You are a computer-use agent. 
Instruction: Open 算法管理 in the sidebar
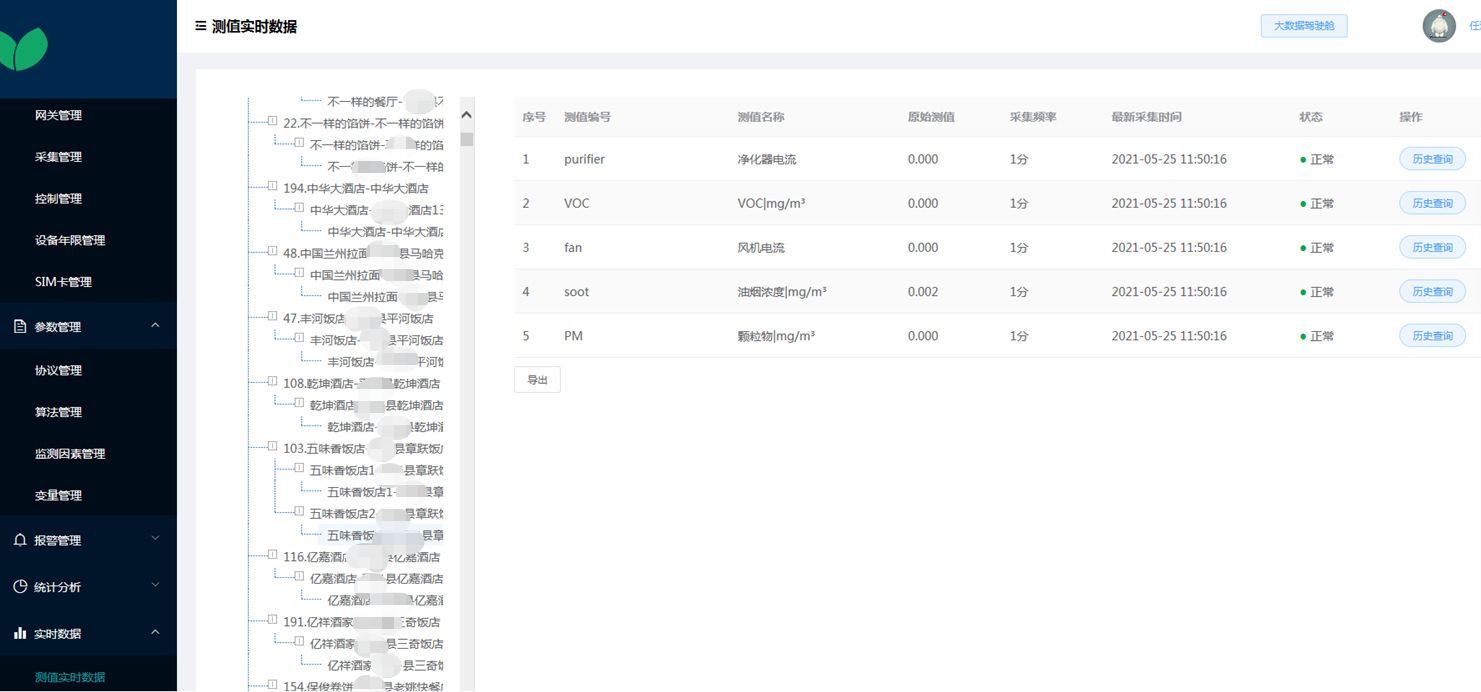(58, 412)
